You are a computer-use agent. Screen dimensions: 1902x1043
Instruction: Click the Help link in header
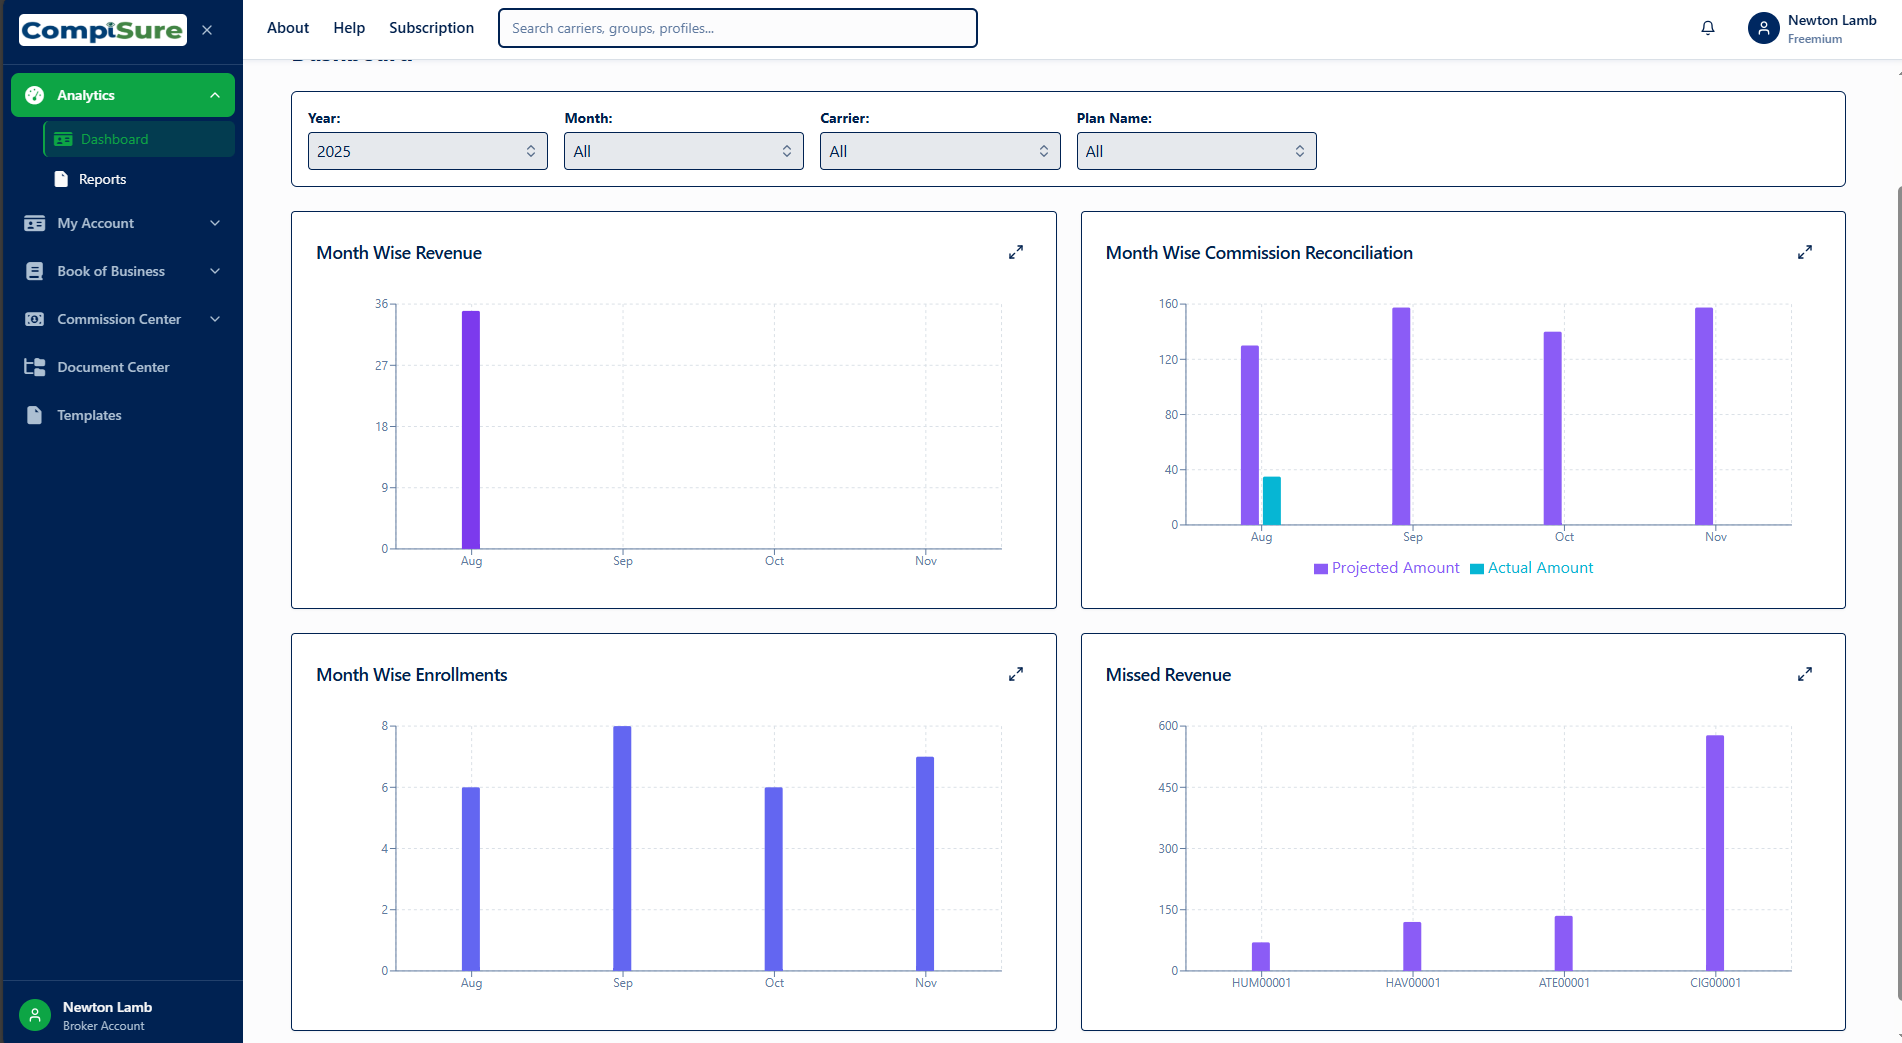(349, 28)
